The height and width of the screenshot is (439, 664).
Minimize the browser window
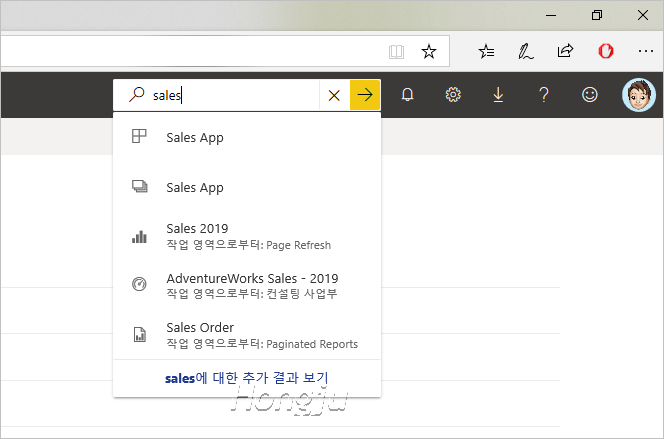pyautogui.click(x=551, y=16)
